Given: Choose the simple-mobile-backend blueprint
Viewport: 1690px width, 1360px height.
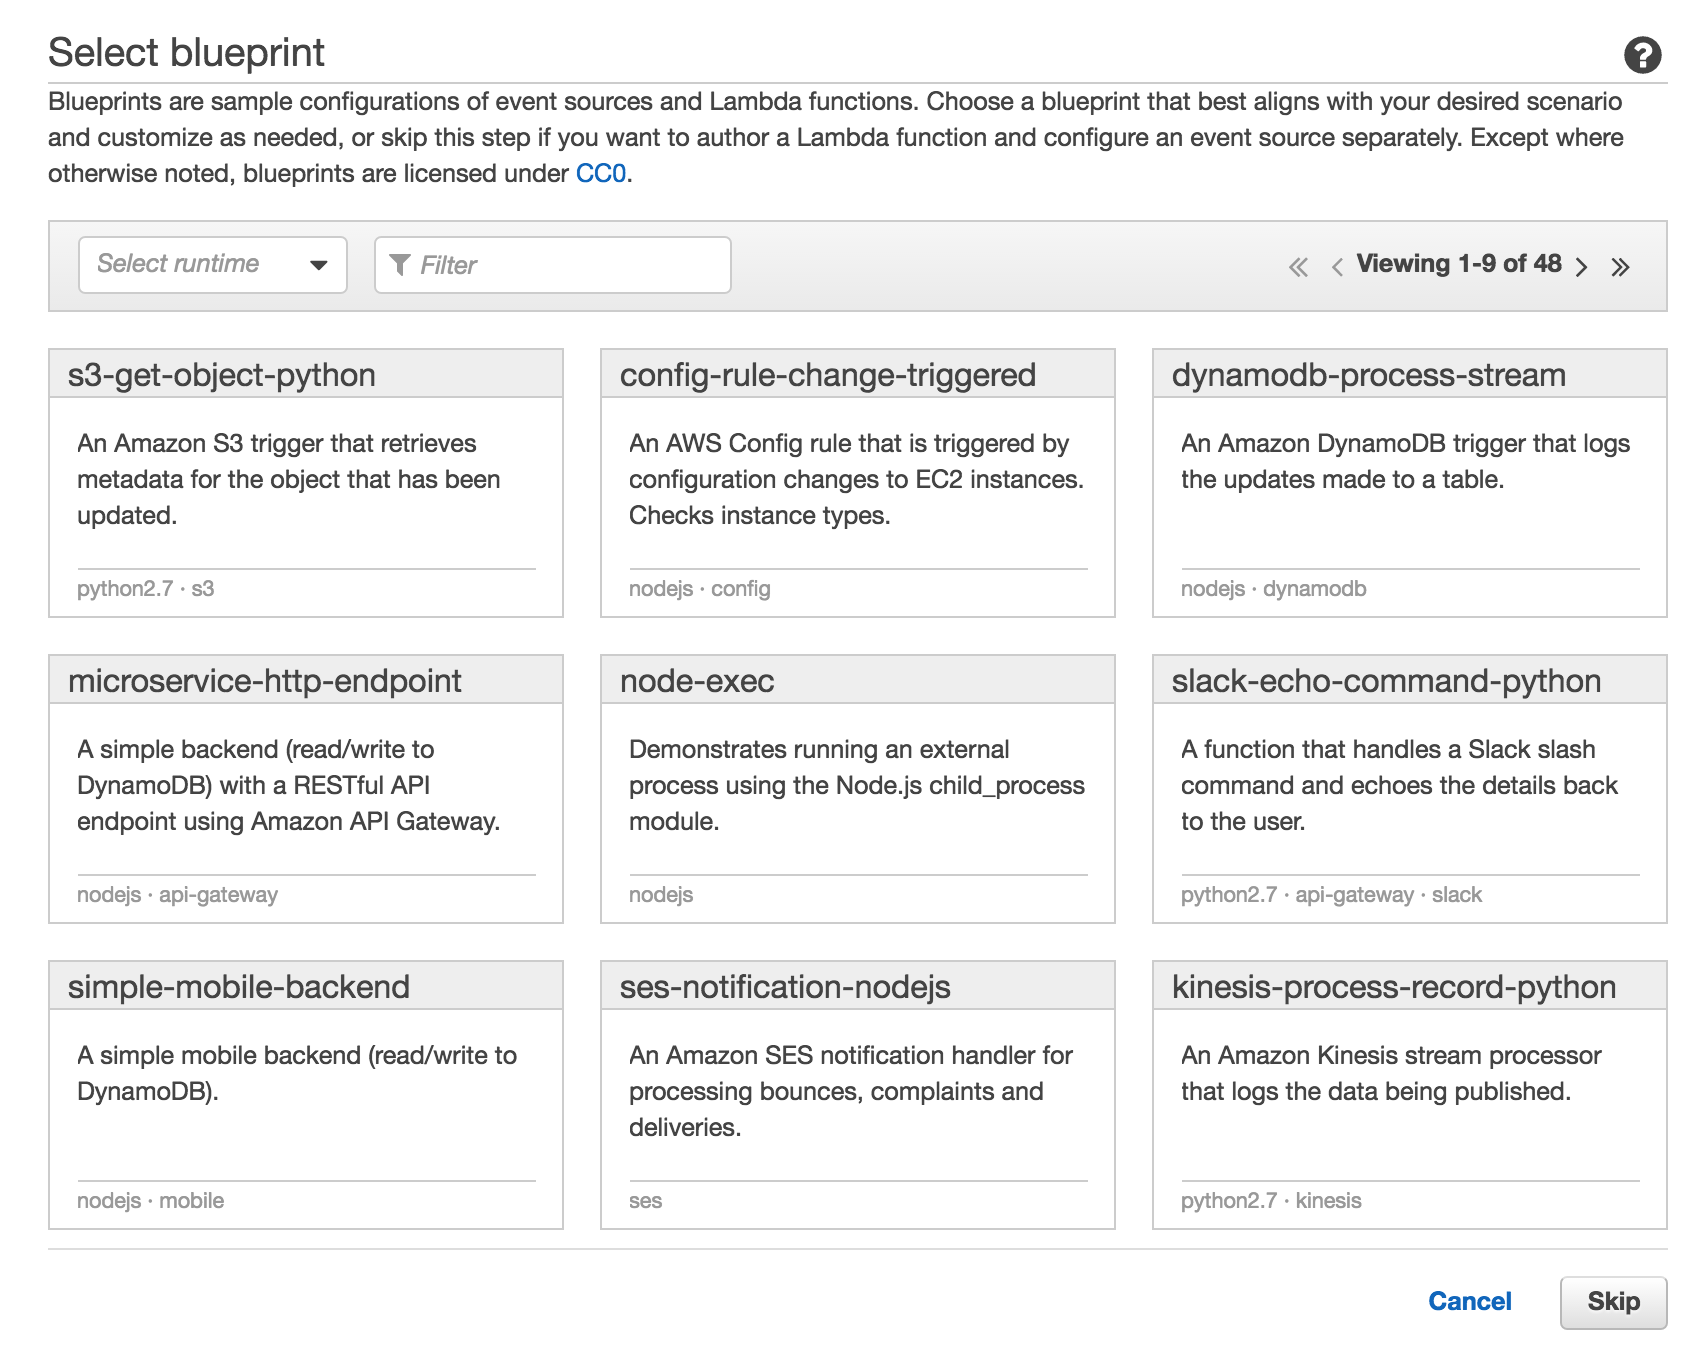Looking at the screenshot, I should (306, 1095).
